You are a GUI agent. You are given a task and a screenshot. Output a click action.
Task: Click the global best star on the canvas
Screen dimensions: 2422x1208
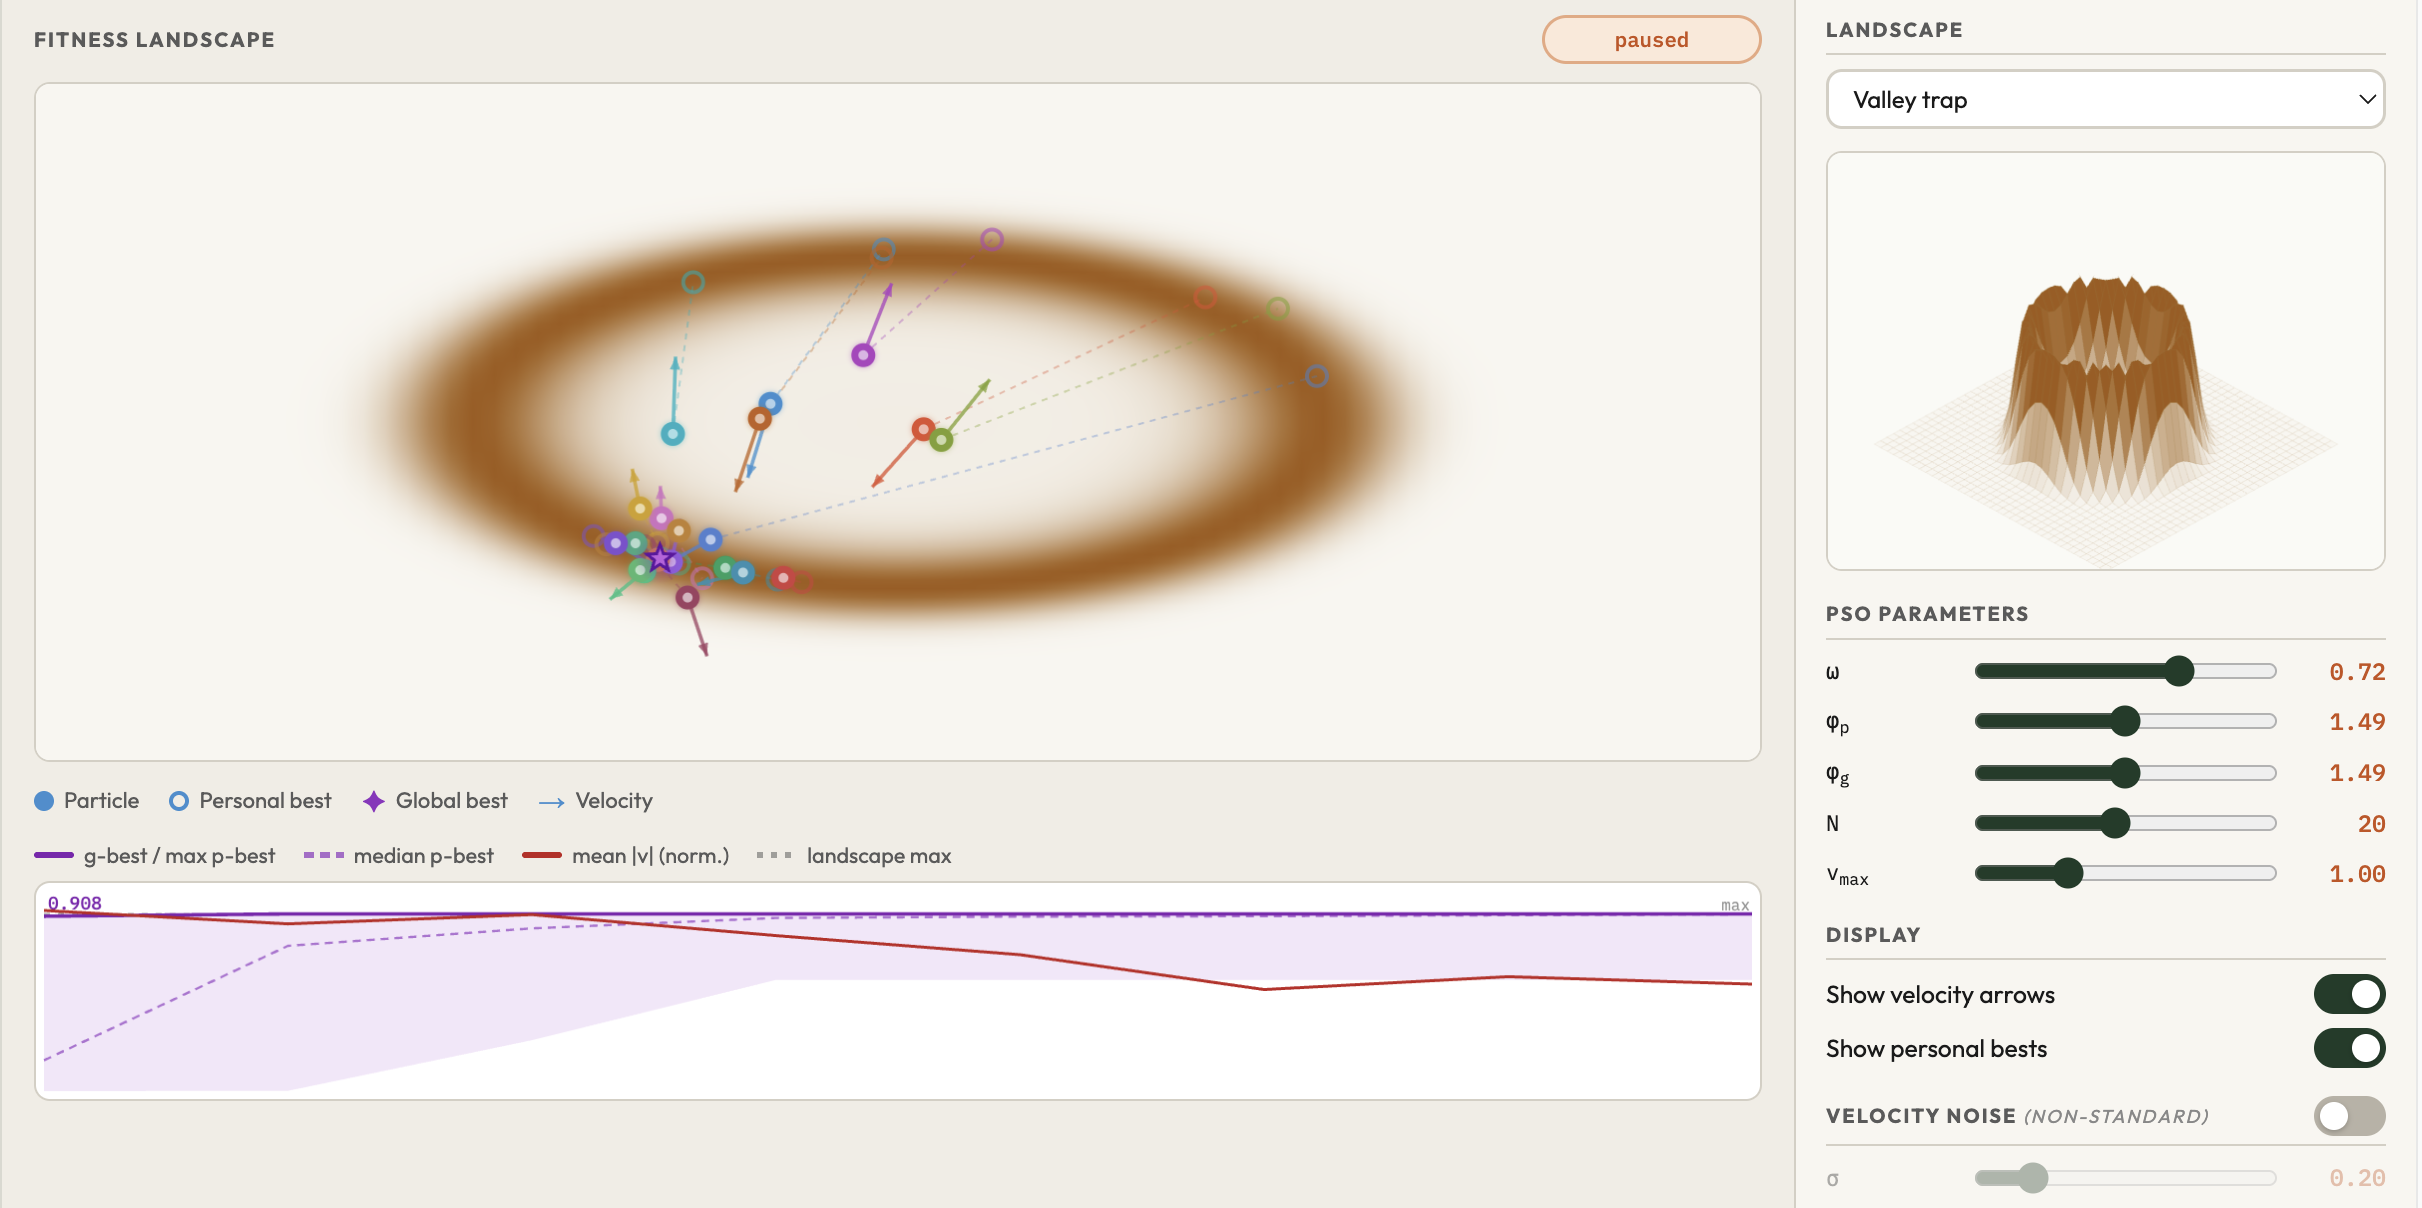tap(661, 557)
